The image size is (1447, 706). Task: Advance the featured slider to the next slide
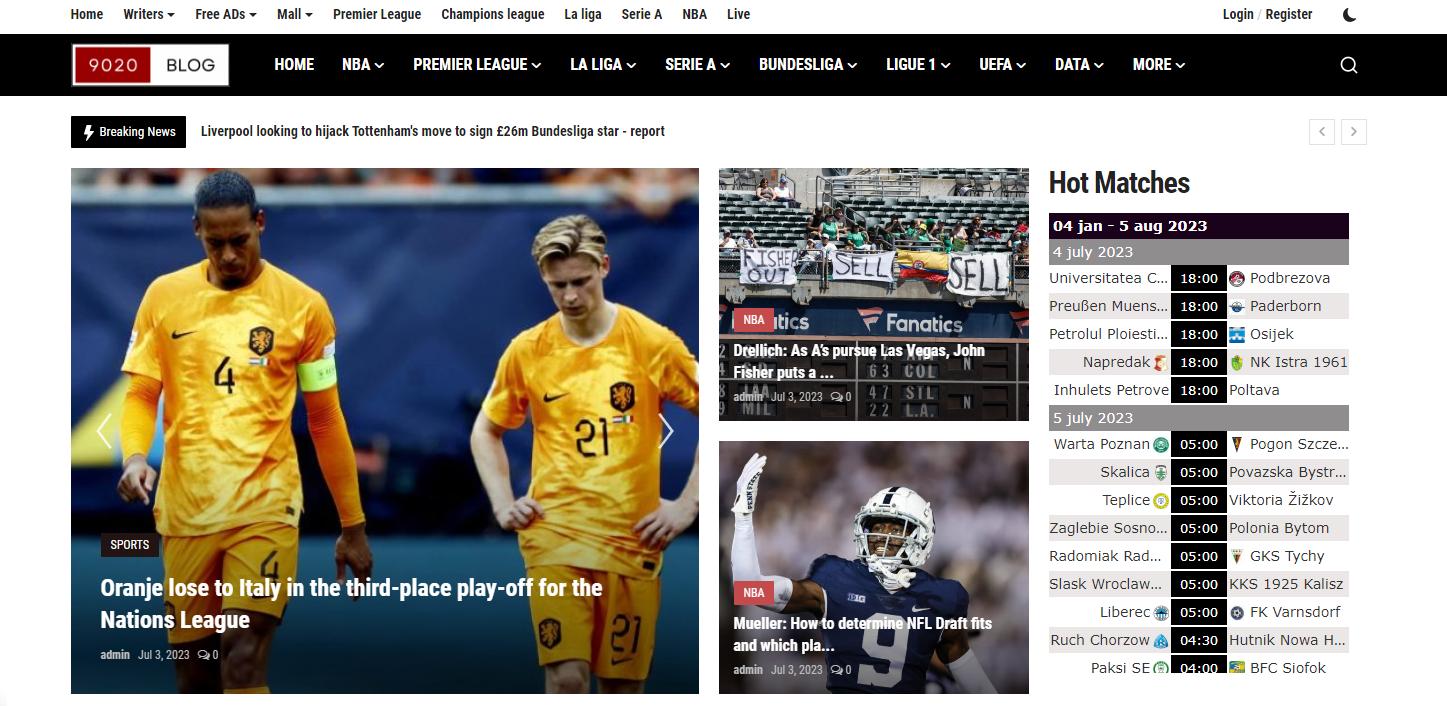[666, 431]
